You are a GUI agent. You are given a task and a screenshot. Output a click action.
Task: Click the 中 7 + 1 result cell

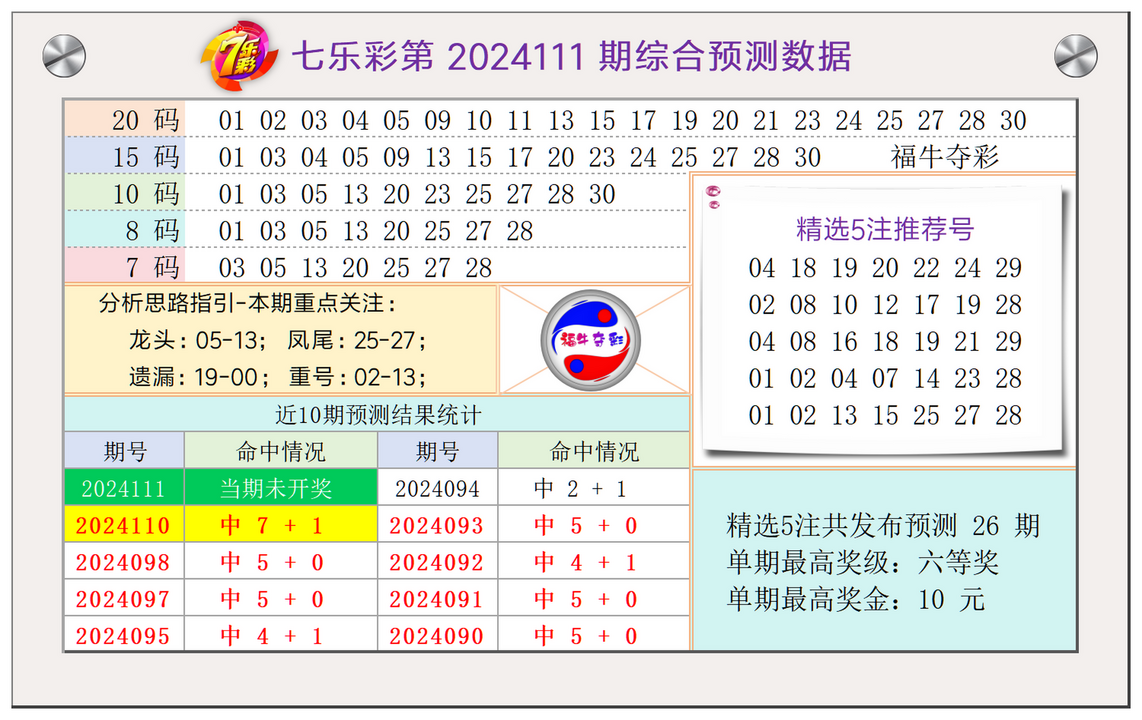281,525
